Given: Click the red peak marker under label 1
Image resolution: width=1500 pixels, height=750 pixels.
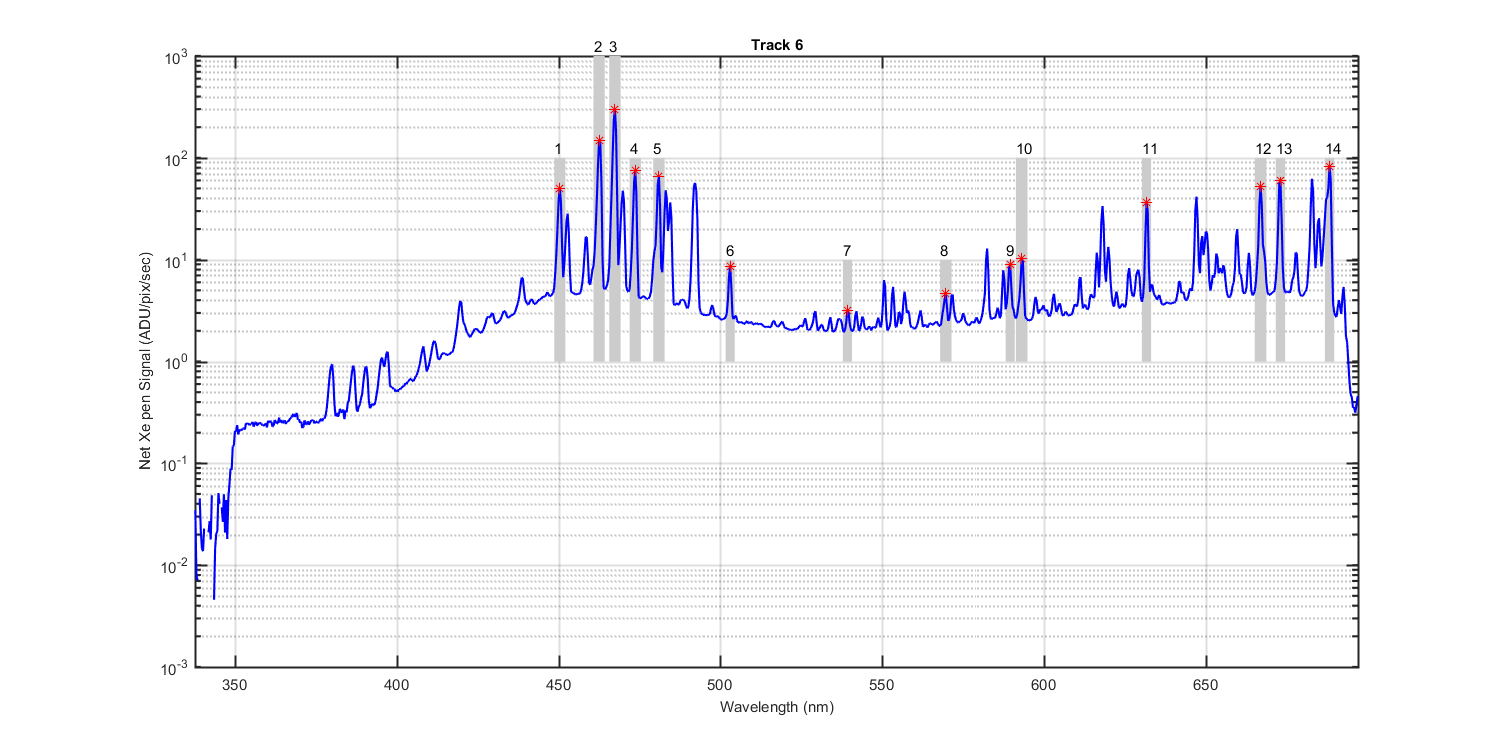Looking at the screenshot, I should click(559, 188).
